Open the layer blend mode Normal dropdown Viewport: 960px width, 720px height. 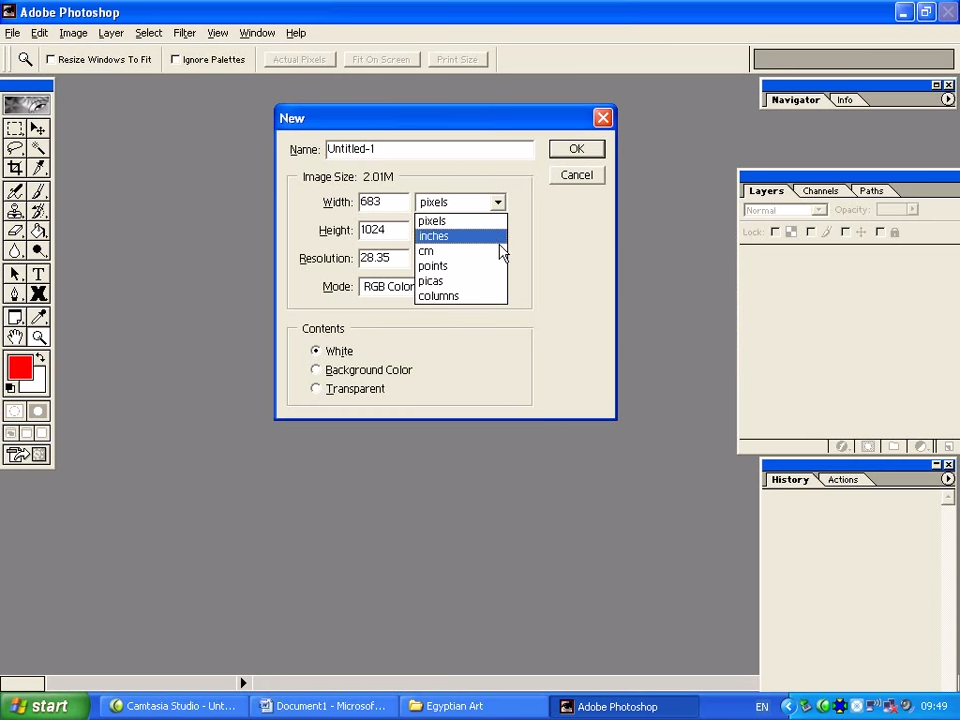(x=785, y=210)
